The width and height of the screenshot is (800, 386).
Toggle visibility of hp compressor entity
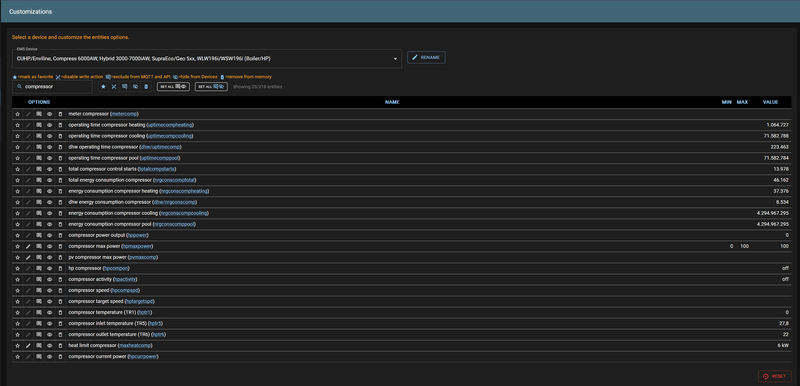click(x=49, y=268)
